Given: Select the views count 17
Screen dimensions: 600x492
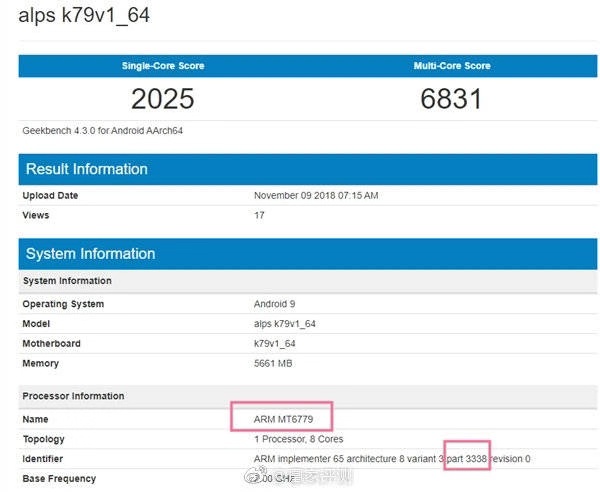Looking at the screenshot, I should coord(259,215).
